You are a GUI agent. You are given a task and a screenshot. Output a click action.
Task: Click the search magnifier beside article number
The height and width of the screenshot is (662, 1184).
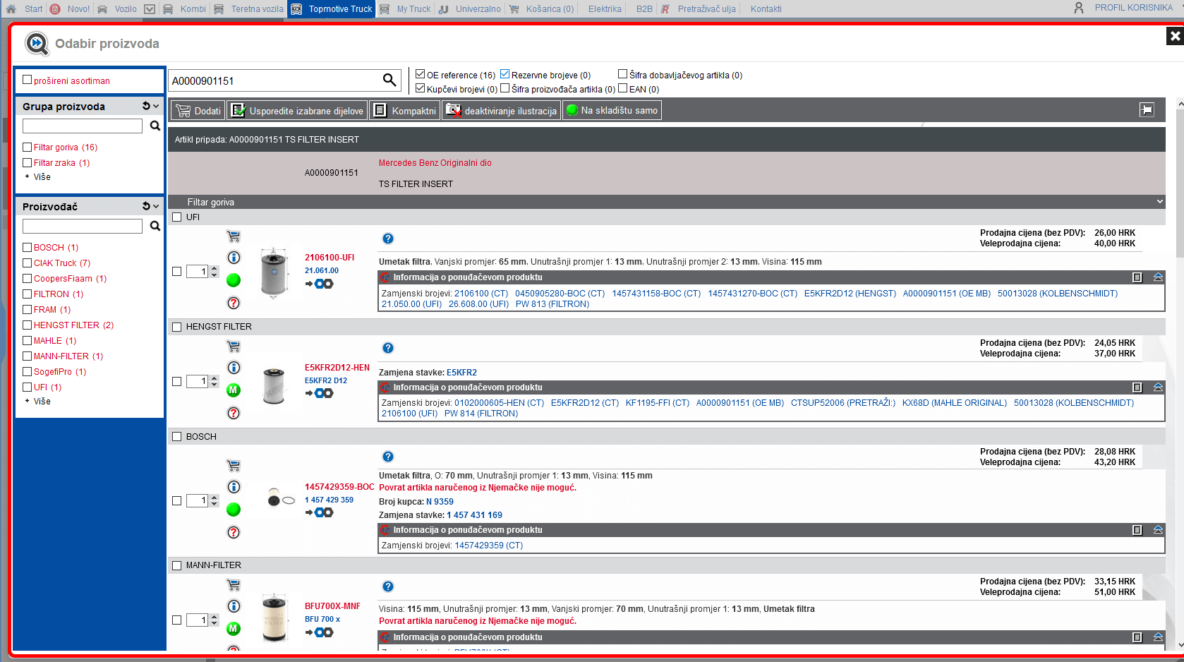point(389,80)
